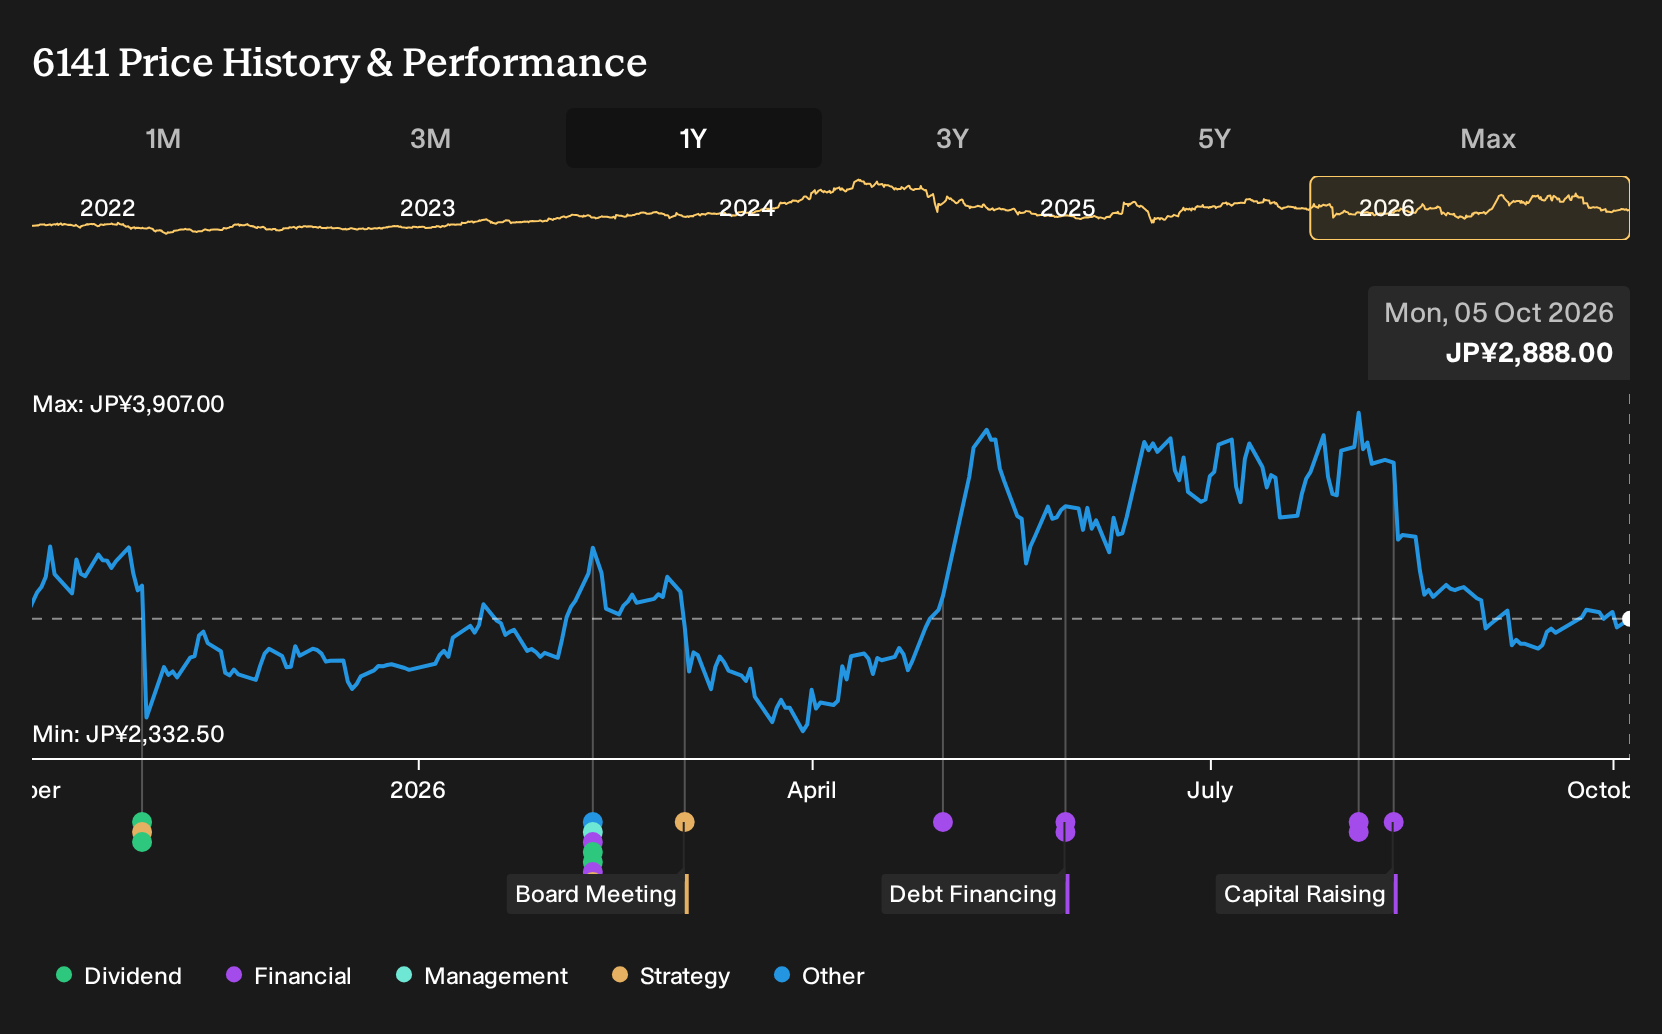
Task: Toggle the Other legend filter
Action: [x=819, y=976]
